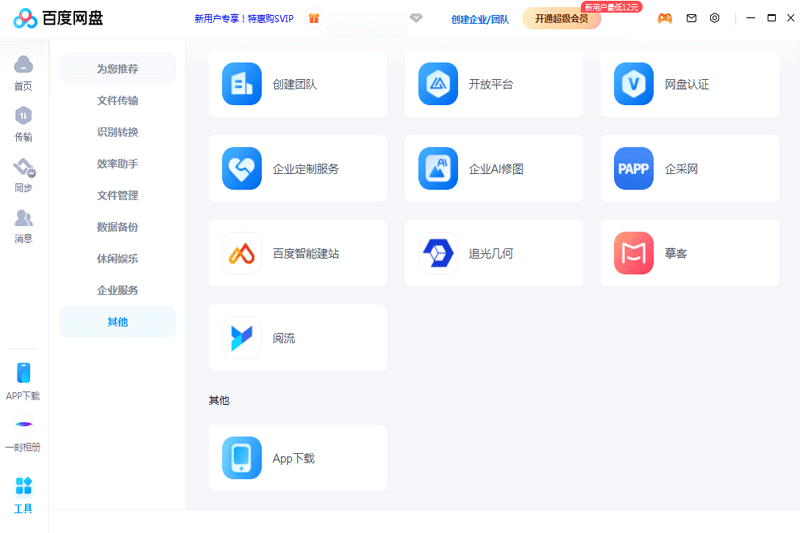Open the 摹客 text label
This screenshot has width=800, height=533.
[676, 253]
